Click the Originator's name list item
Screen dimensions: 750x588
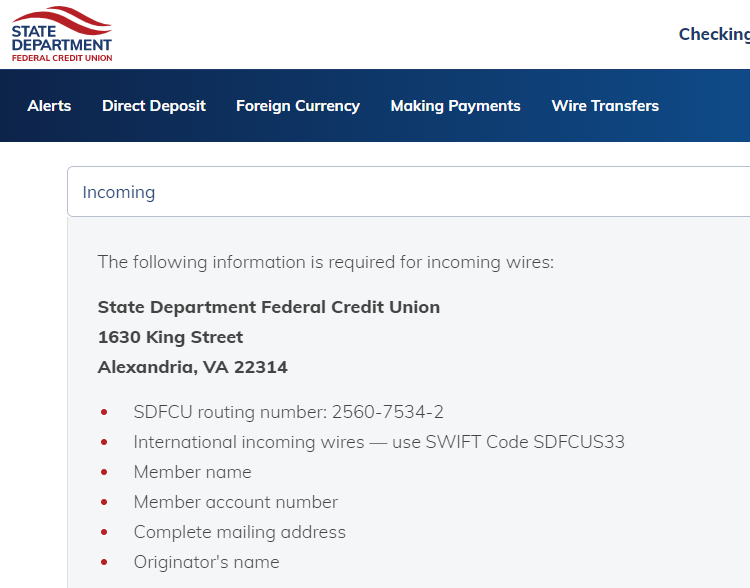206,562
